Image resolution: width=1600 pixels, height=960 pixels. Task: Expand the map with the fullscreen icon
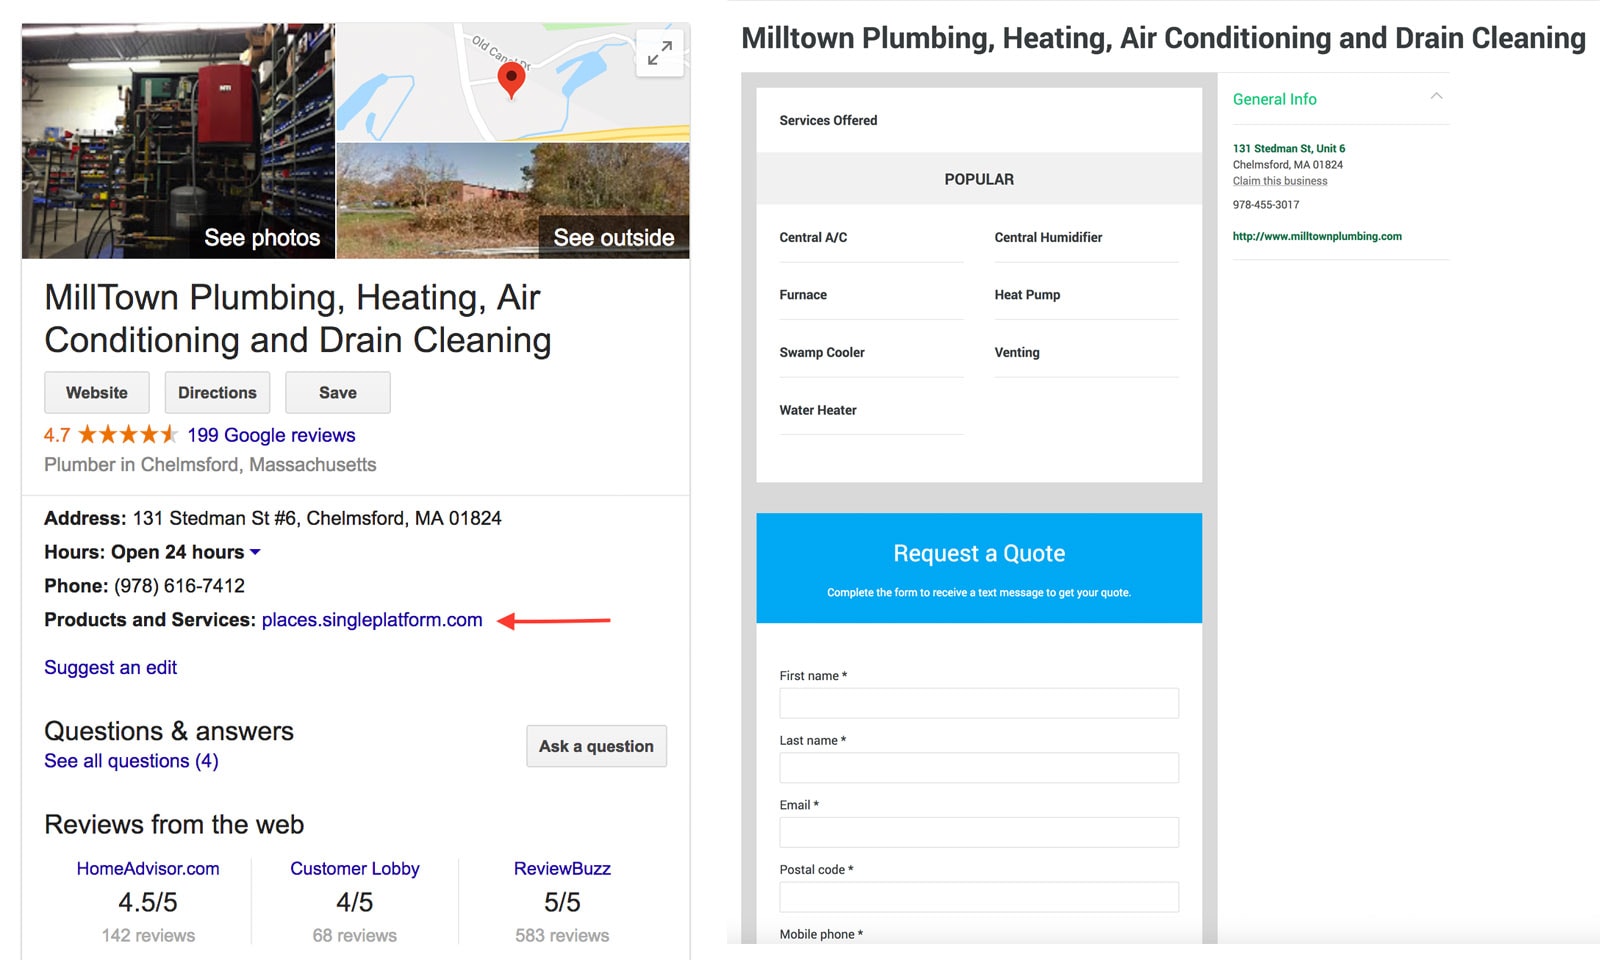659,53
